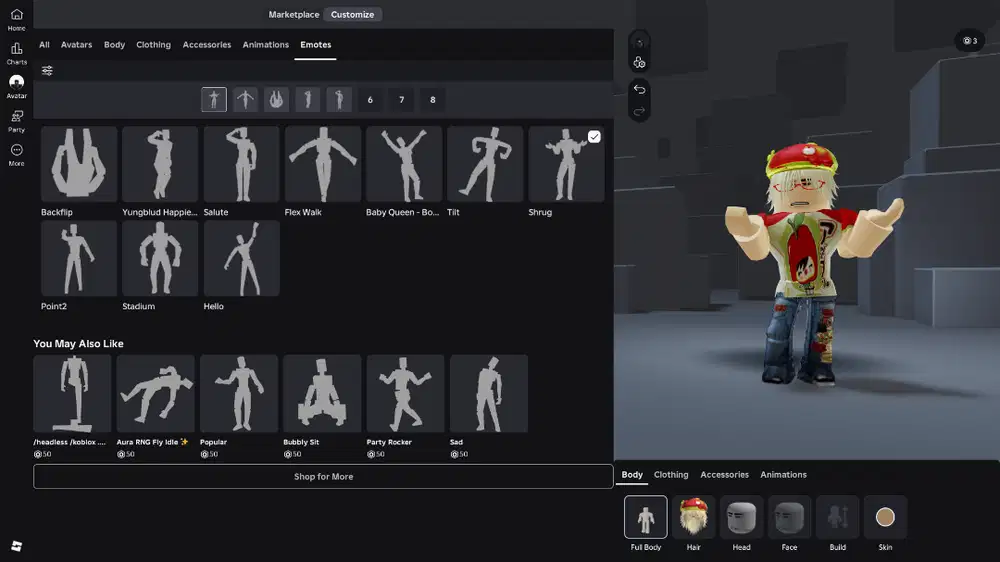
Task: Select emote slot 1 icon
Action: pos(214,100)
